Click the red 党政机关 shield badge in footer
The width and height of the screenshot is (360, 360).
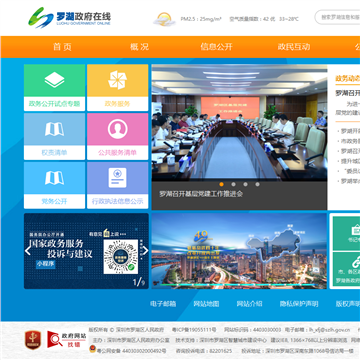click(33, 340)
